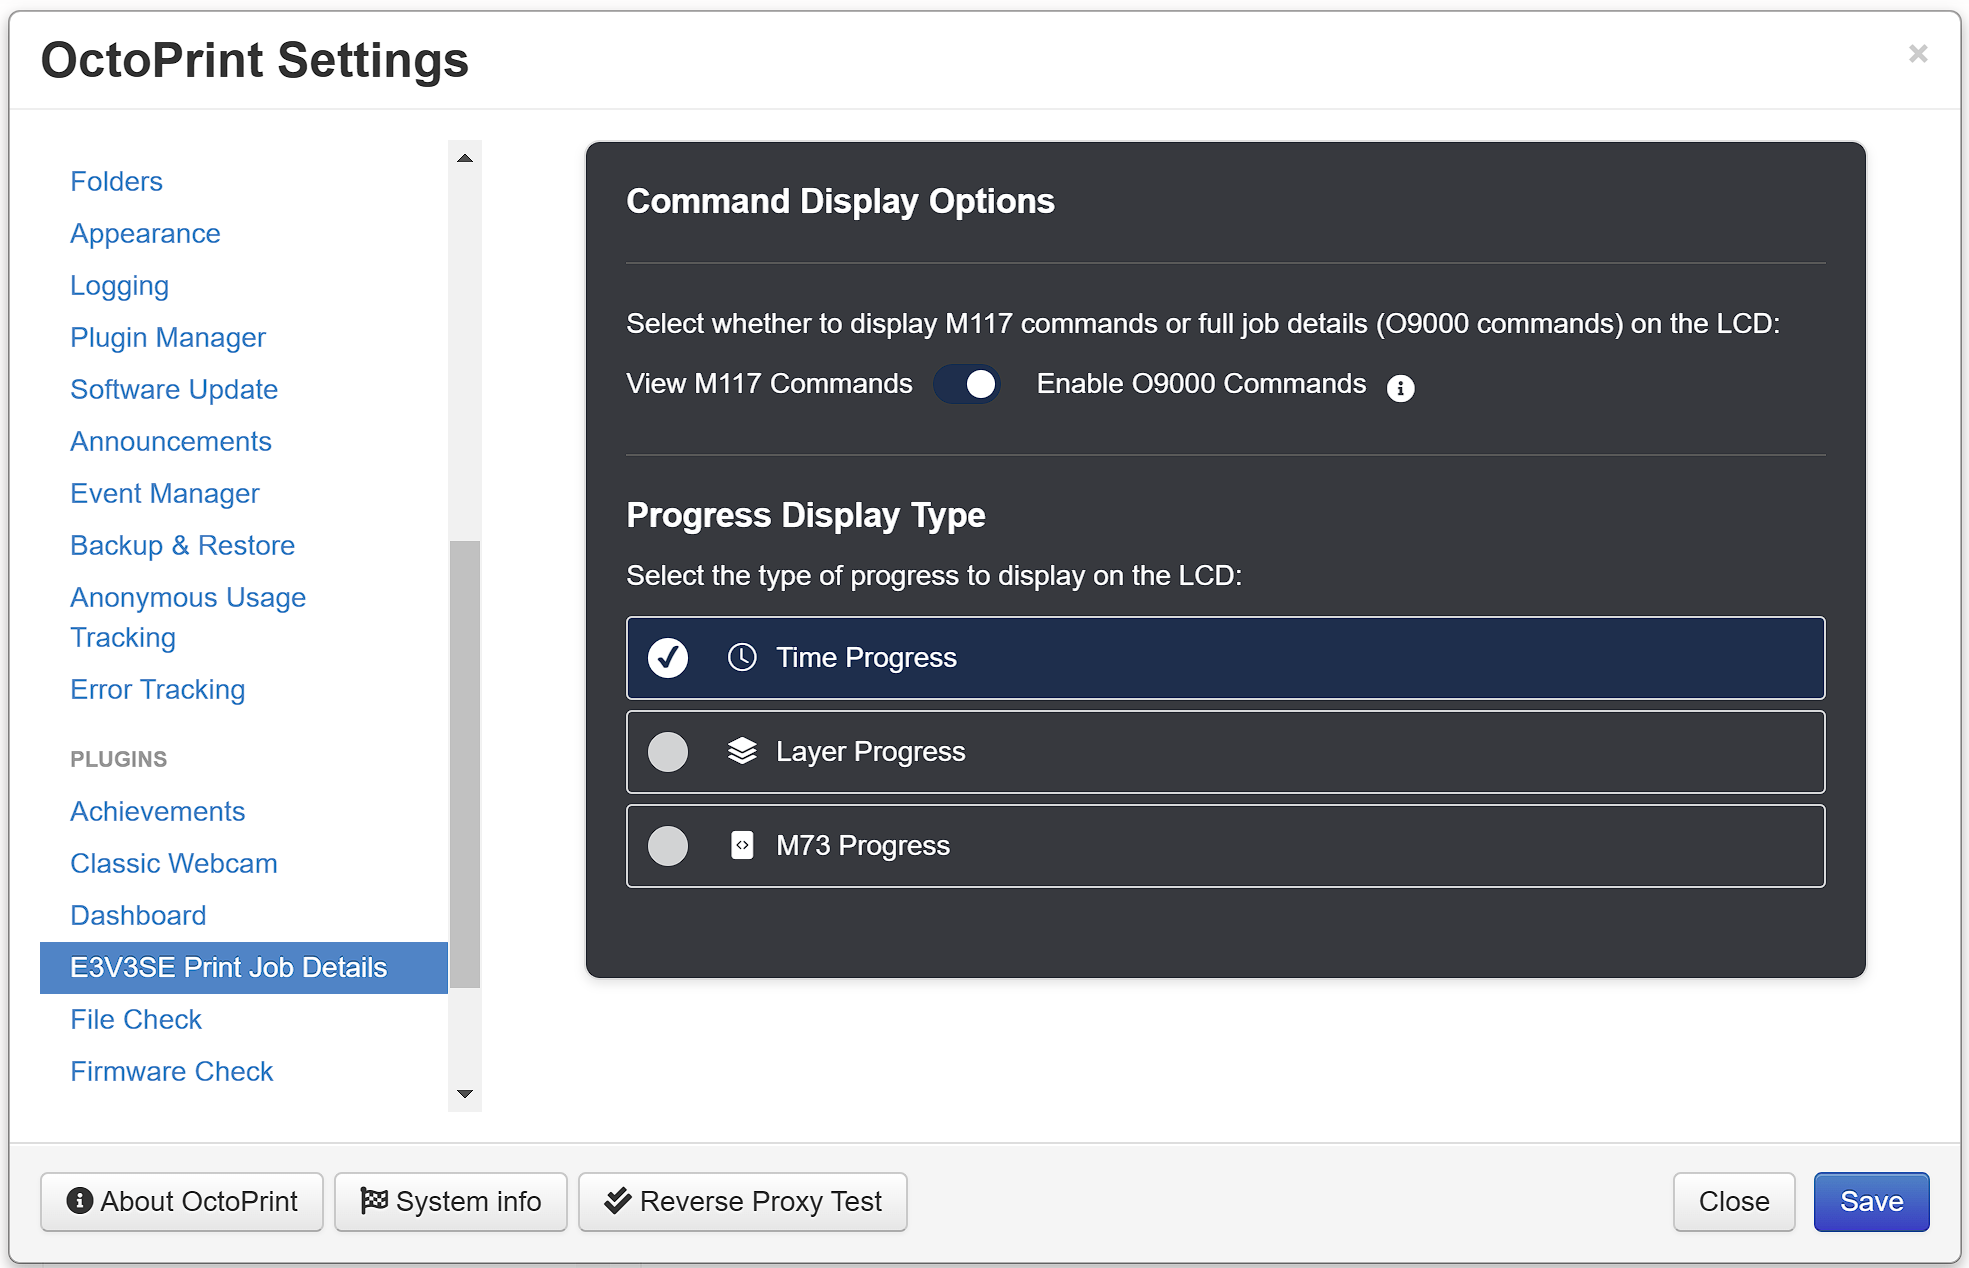
Task: Click the 'Enable O9000 Commands' label
Action: (x=1201, y=384)
